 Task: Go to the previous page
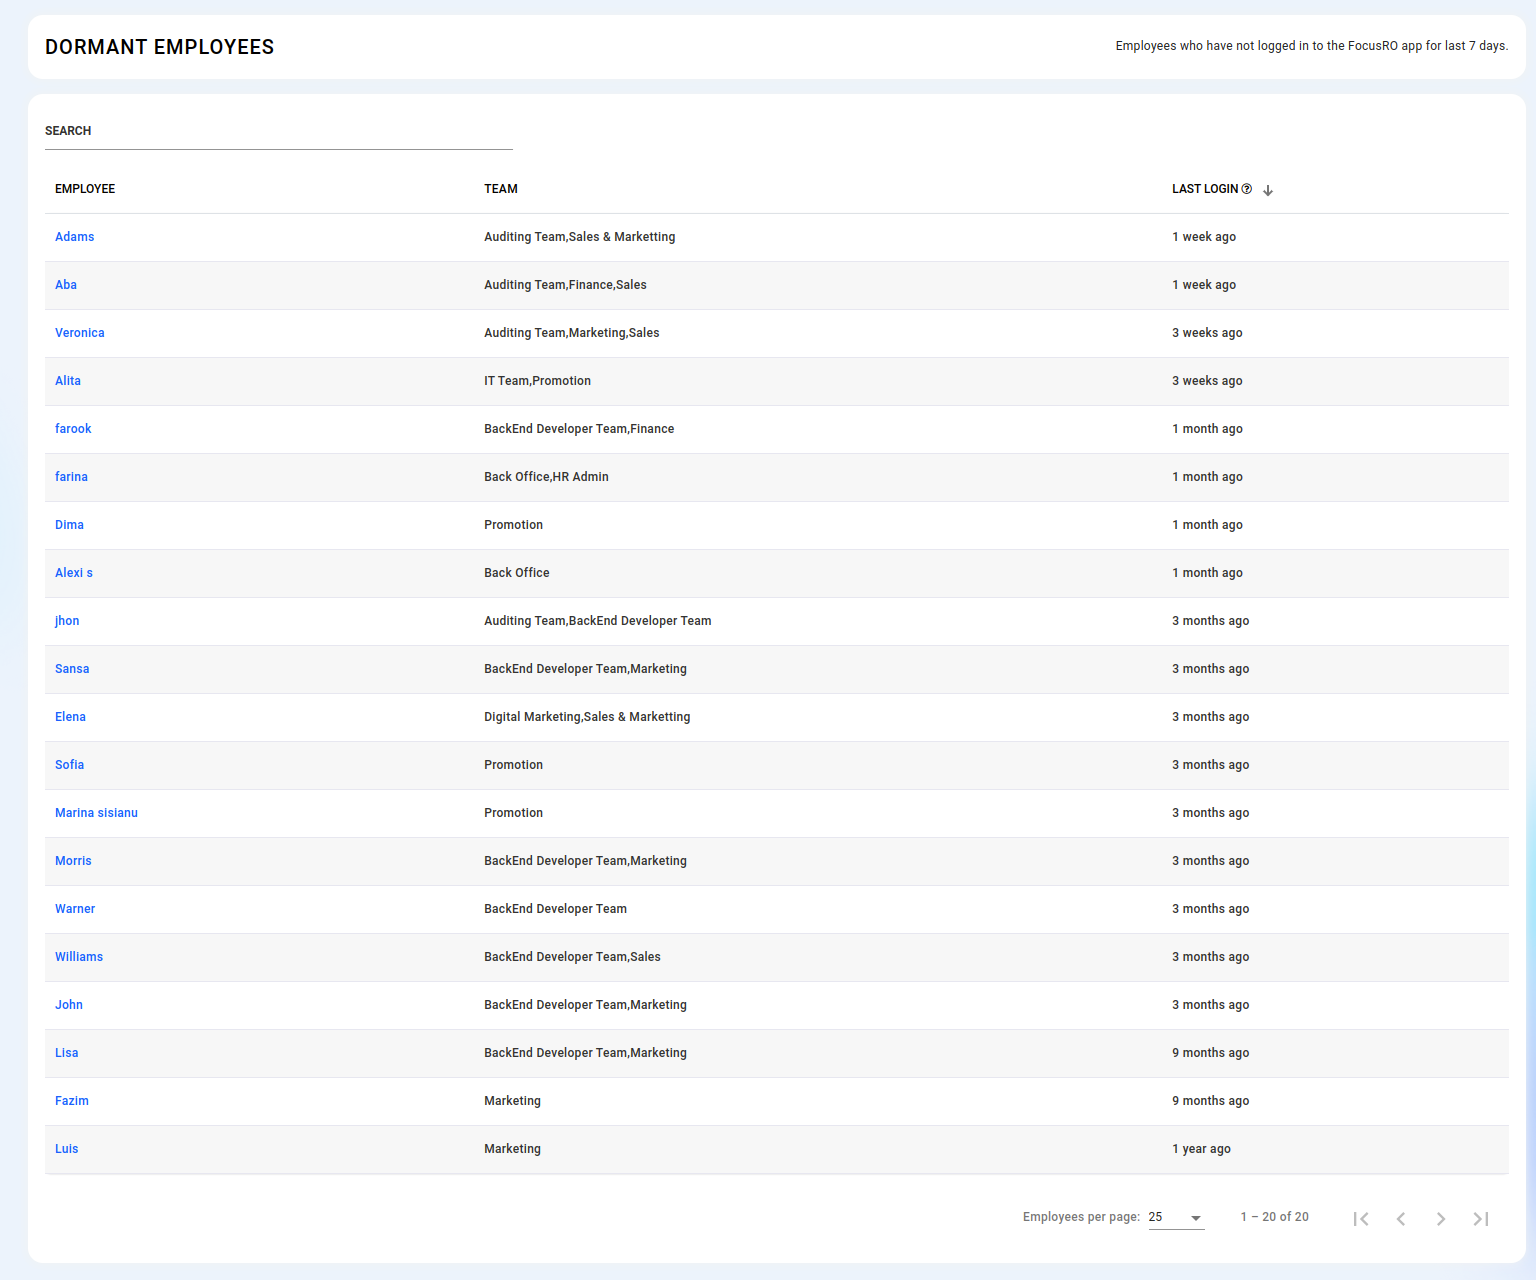pyautogui.click(x=1401, y=1218)
